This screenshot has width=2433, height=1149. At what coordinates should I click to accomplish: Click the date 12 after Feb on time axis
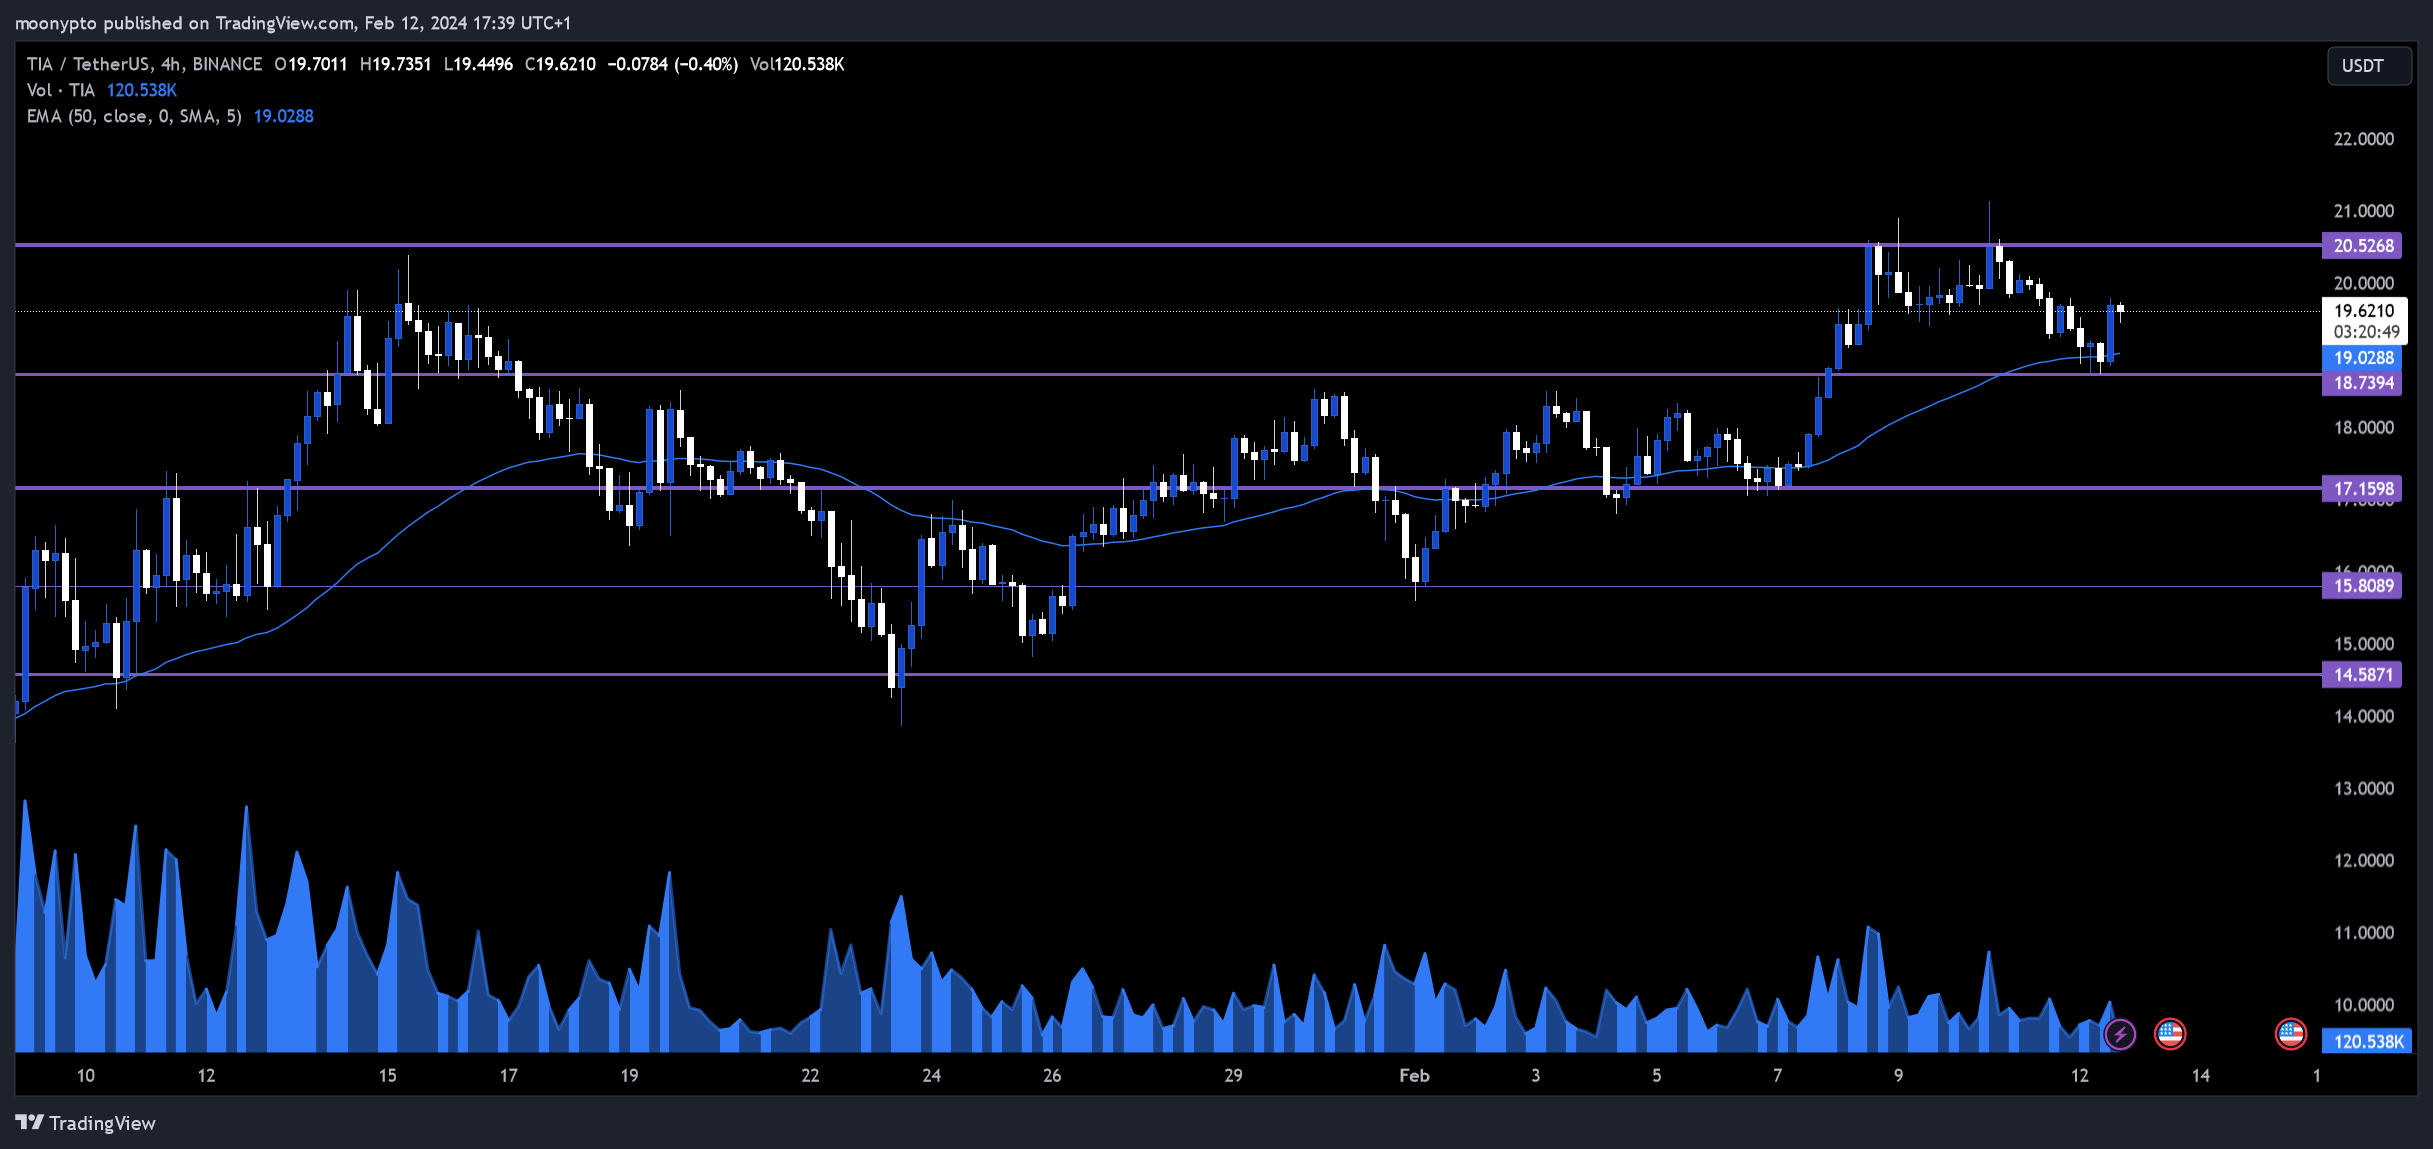2080,1076
